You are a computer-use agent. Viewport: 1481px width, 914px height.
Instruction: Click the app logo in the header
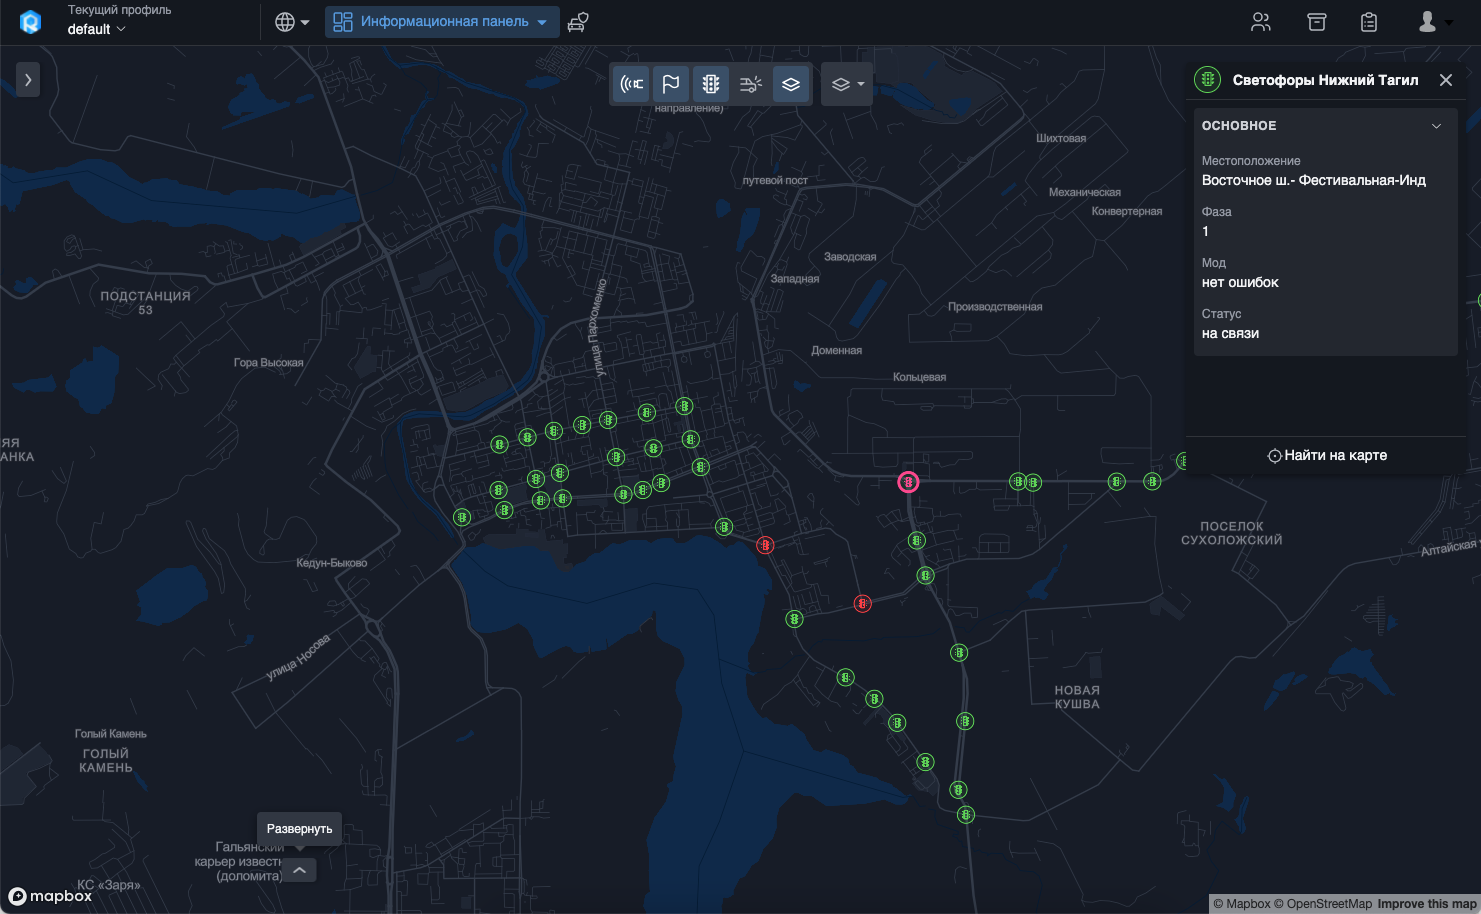tap(30, 22)
